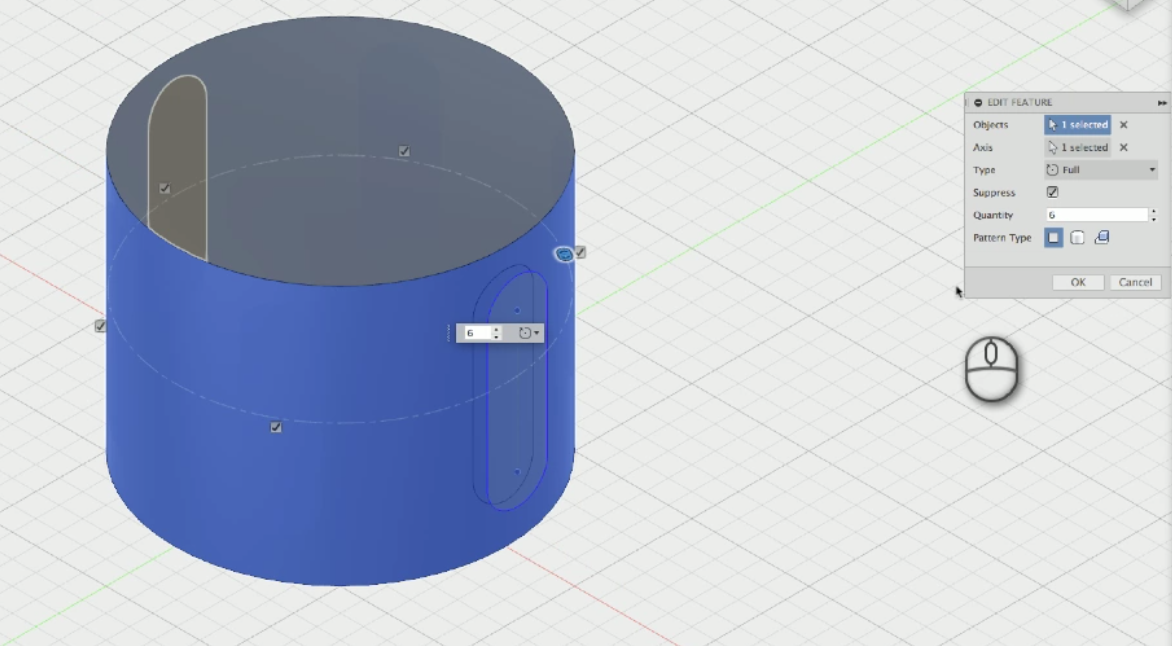Pick the third Pattern Type compute option icon

click(x=1102, y=237)
